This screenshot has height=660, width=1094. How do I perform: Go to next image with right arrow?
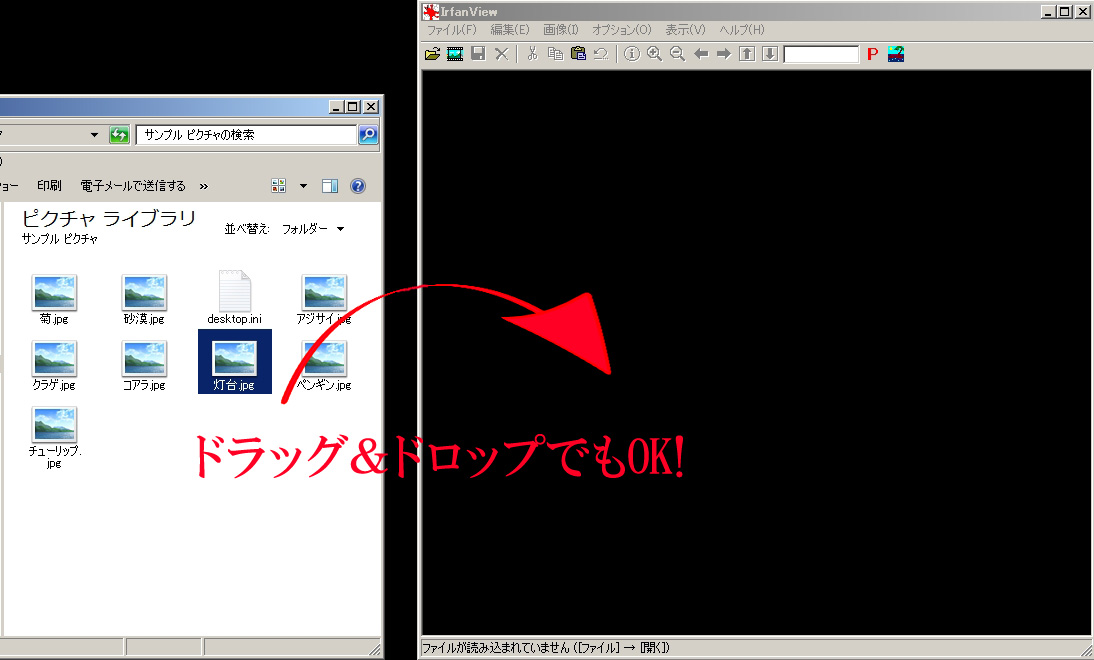point(724,54)
